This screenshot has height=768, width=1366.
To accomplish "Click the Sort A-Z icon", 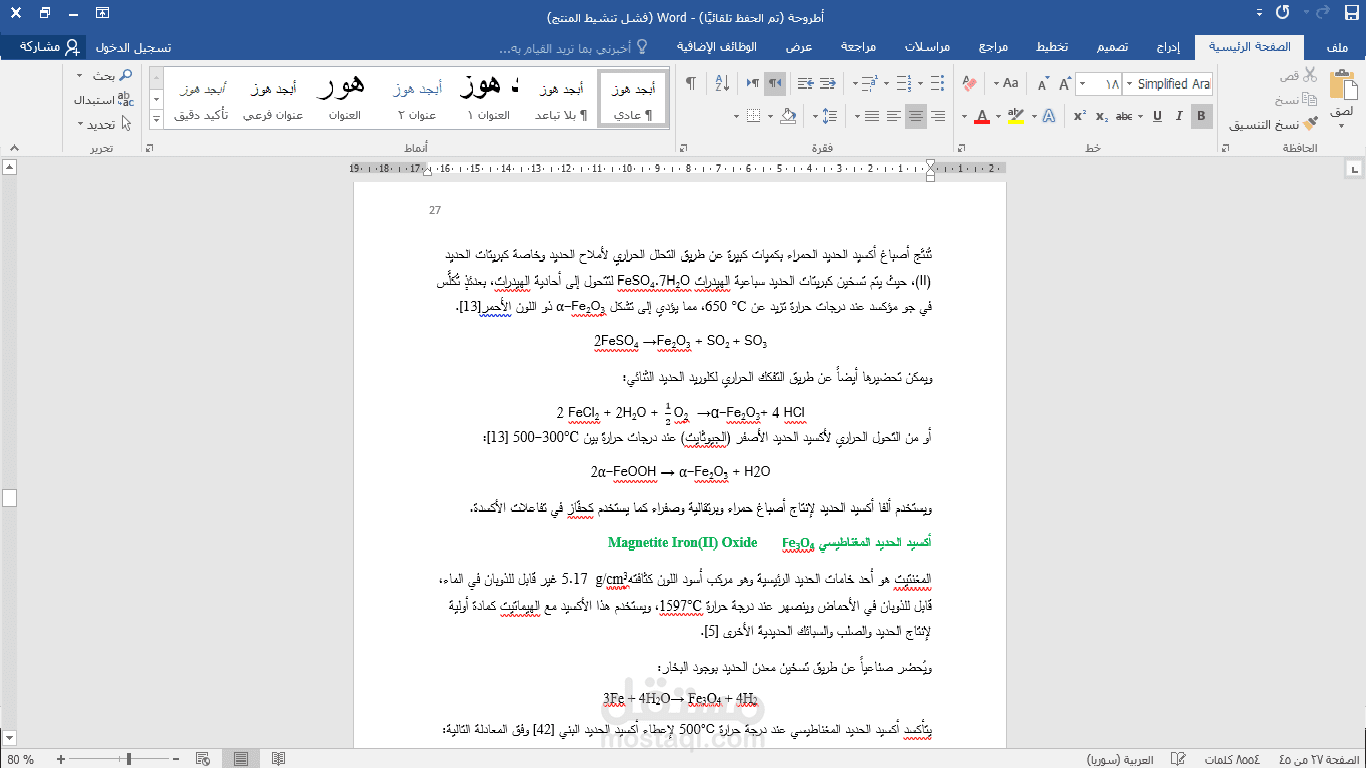I will (722, 83).
